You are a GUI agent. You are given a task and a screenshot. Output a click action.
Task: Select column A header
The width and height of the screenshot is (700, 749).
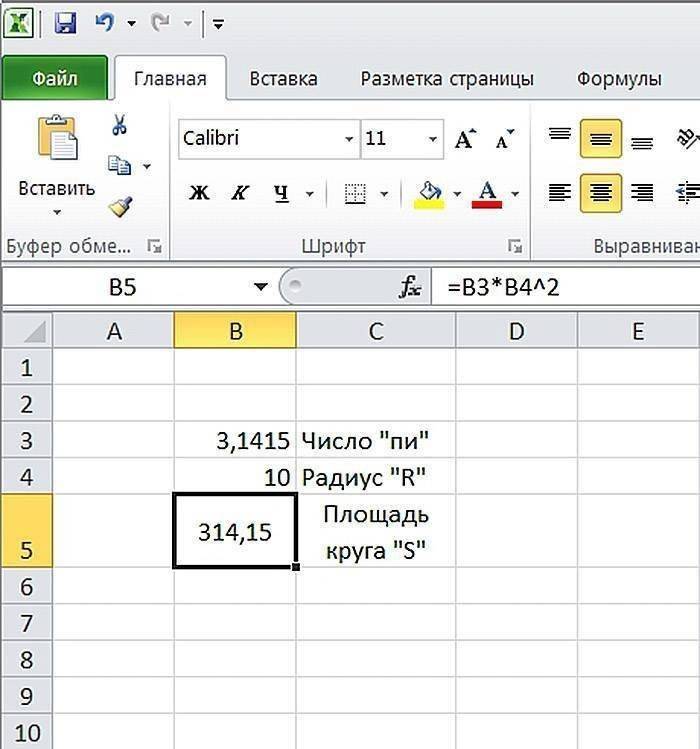114,331
